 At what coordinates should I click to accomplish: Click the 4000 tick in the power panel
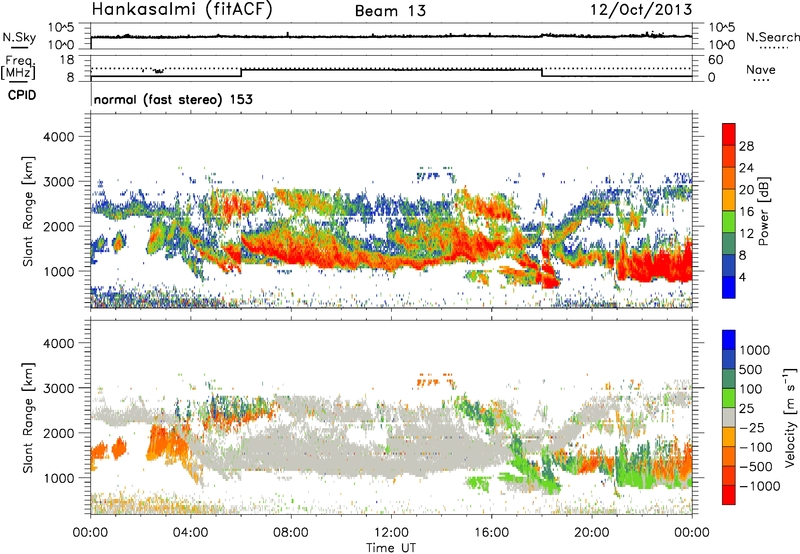click(x=59, y=137)
